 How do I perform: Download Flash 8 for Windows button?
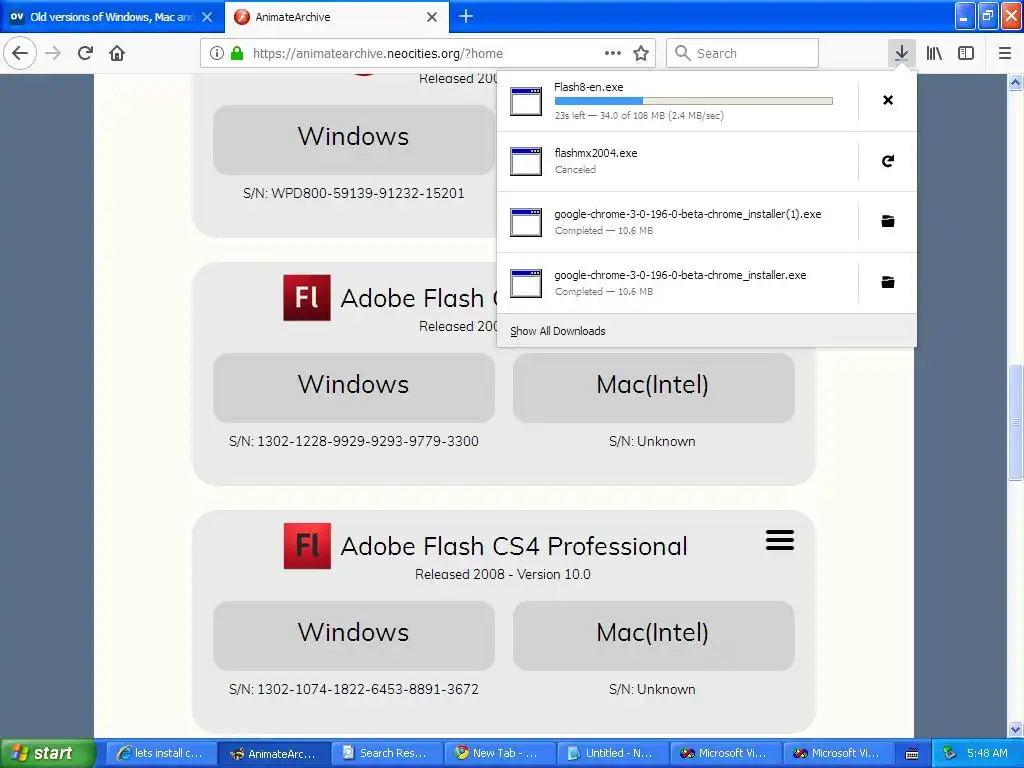[353, 139]
